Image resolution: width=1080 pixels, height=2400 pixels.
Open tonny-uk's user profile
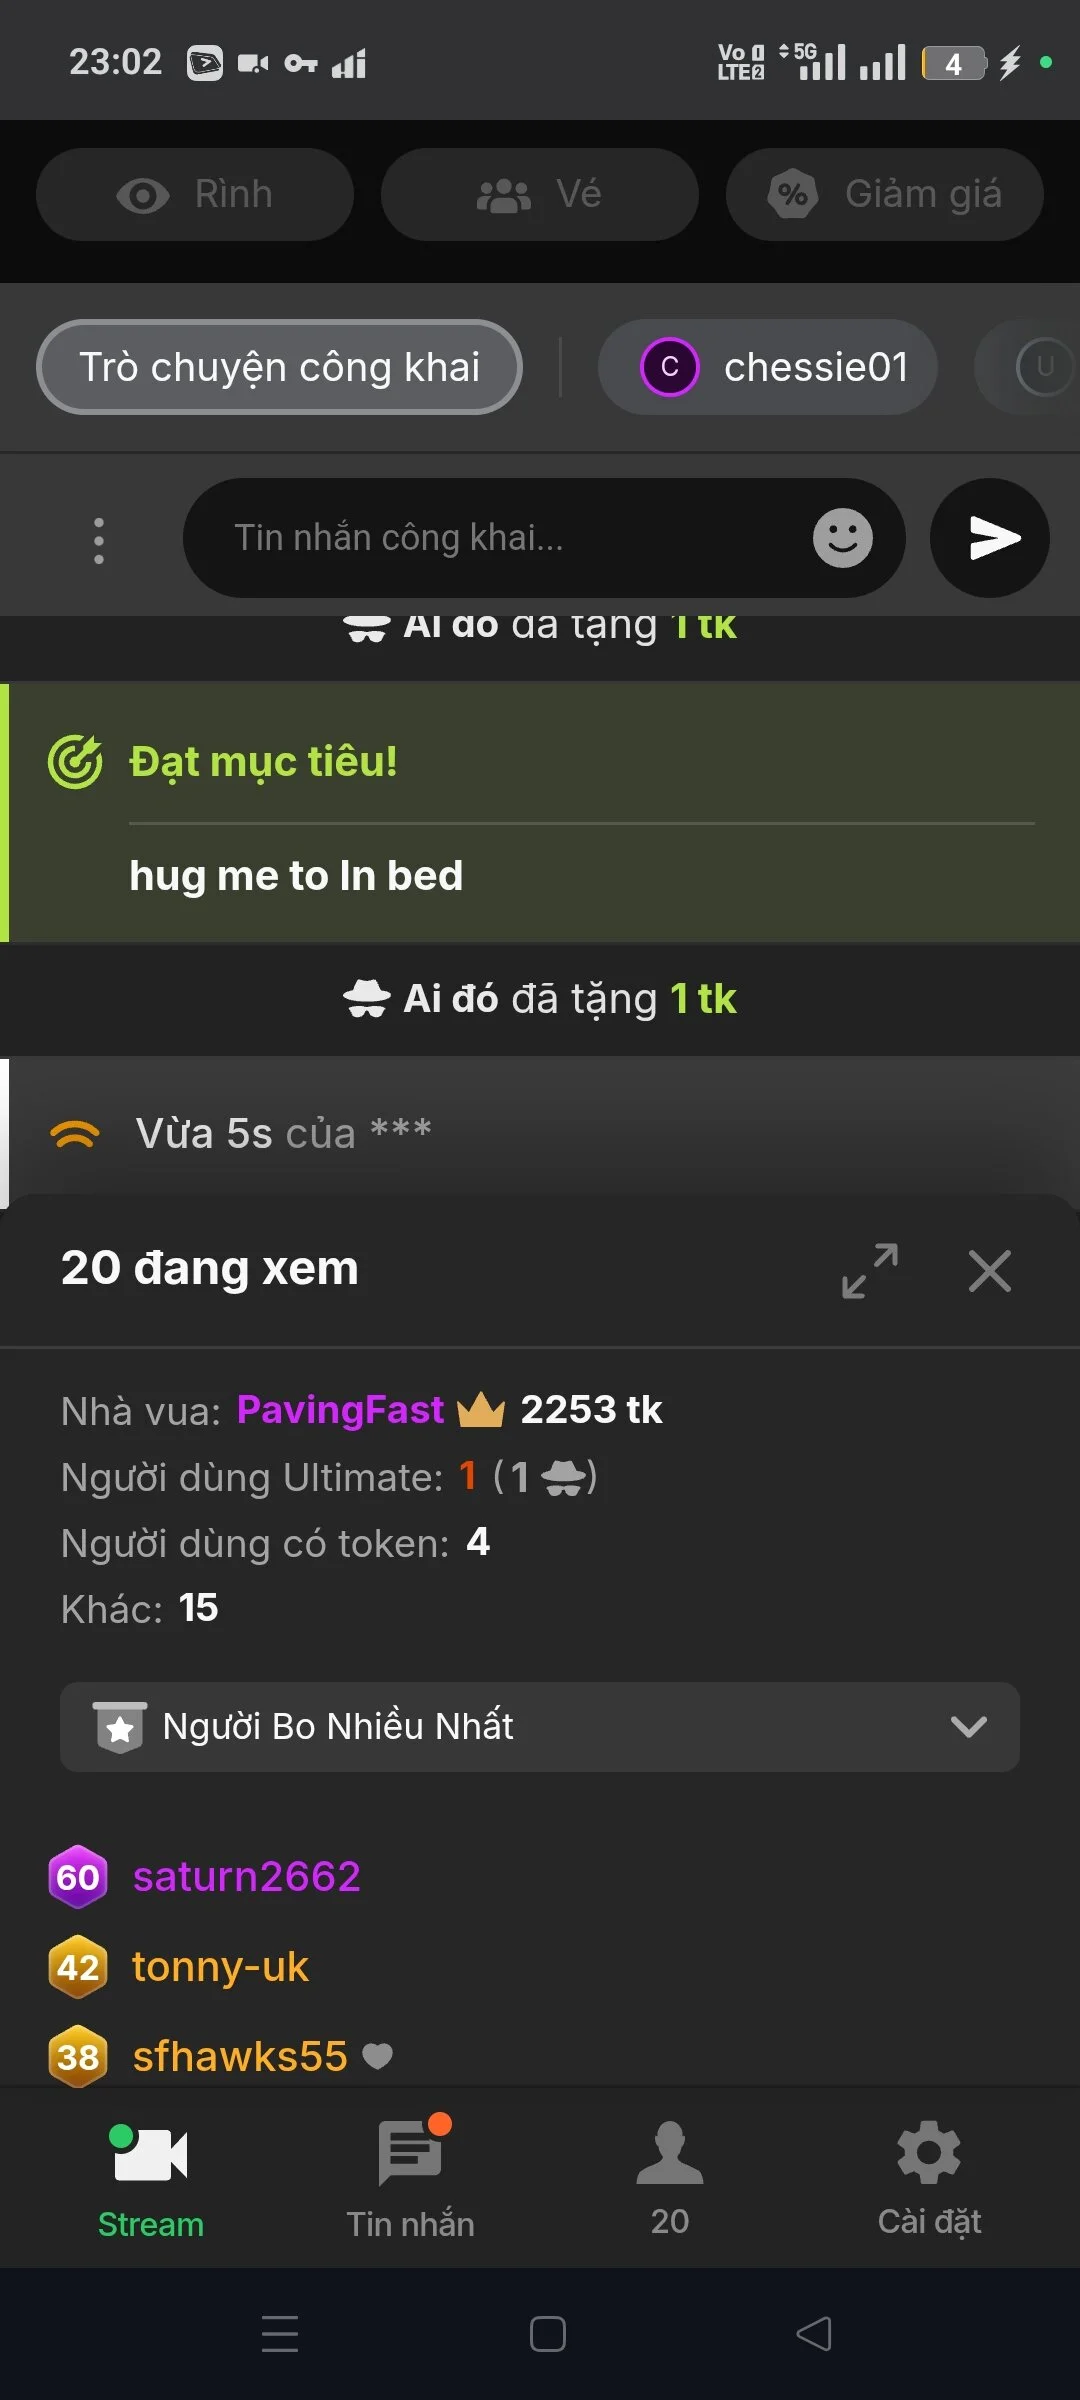tap(220, 1967)
